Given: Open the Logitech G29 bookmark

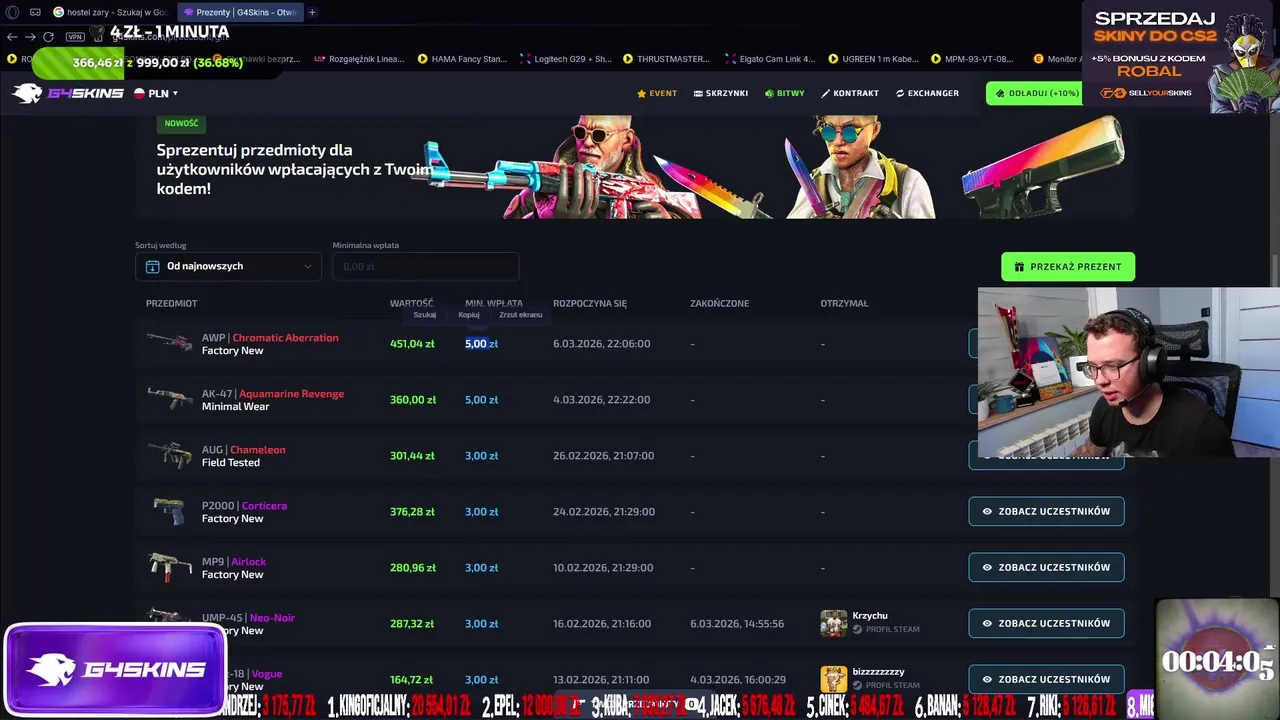Looking at the screenshot, I should coord(565,59).
